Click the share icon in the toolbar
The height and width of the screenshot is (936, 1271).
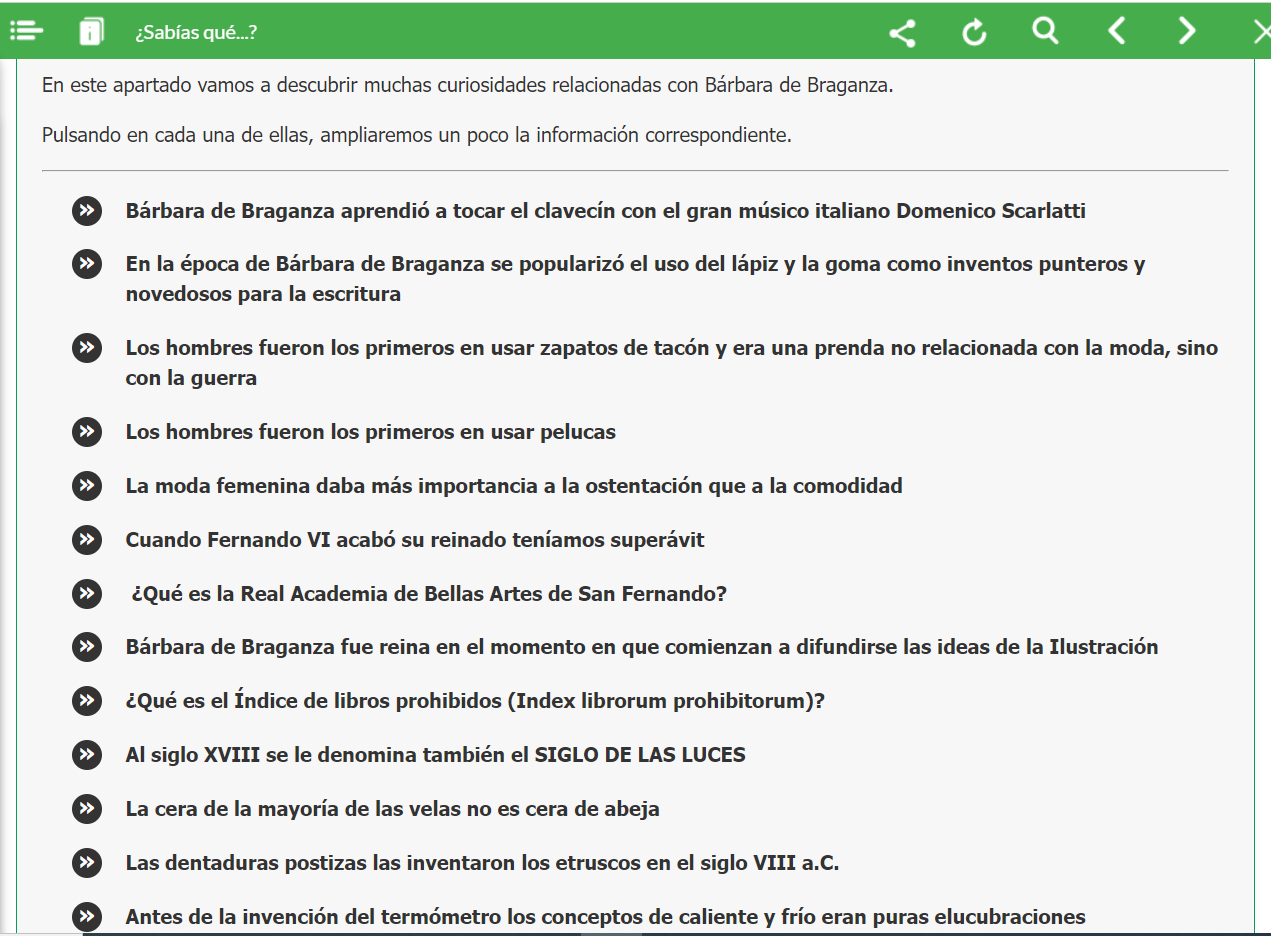902,33
